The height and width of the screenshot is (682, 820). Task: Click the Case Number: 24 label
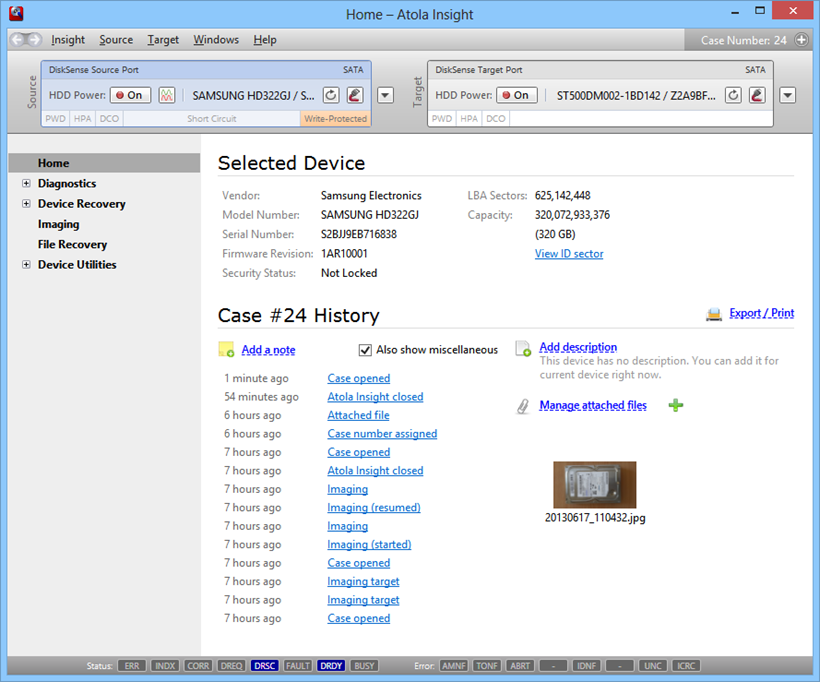[x=743, y=40]
